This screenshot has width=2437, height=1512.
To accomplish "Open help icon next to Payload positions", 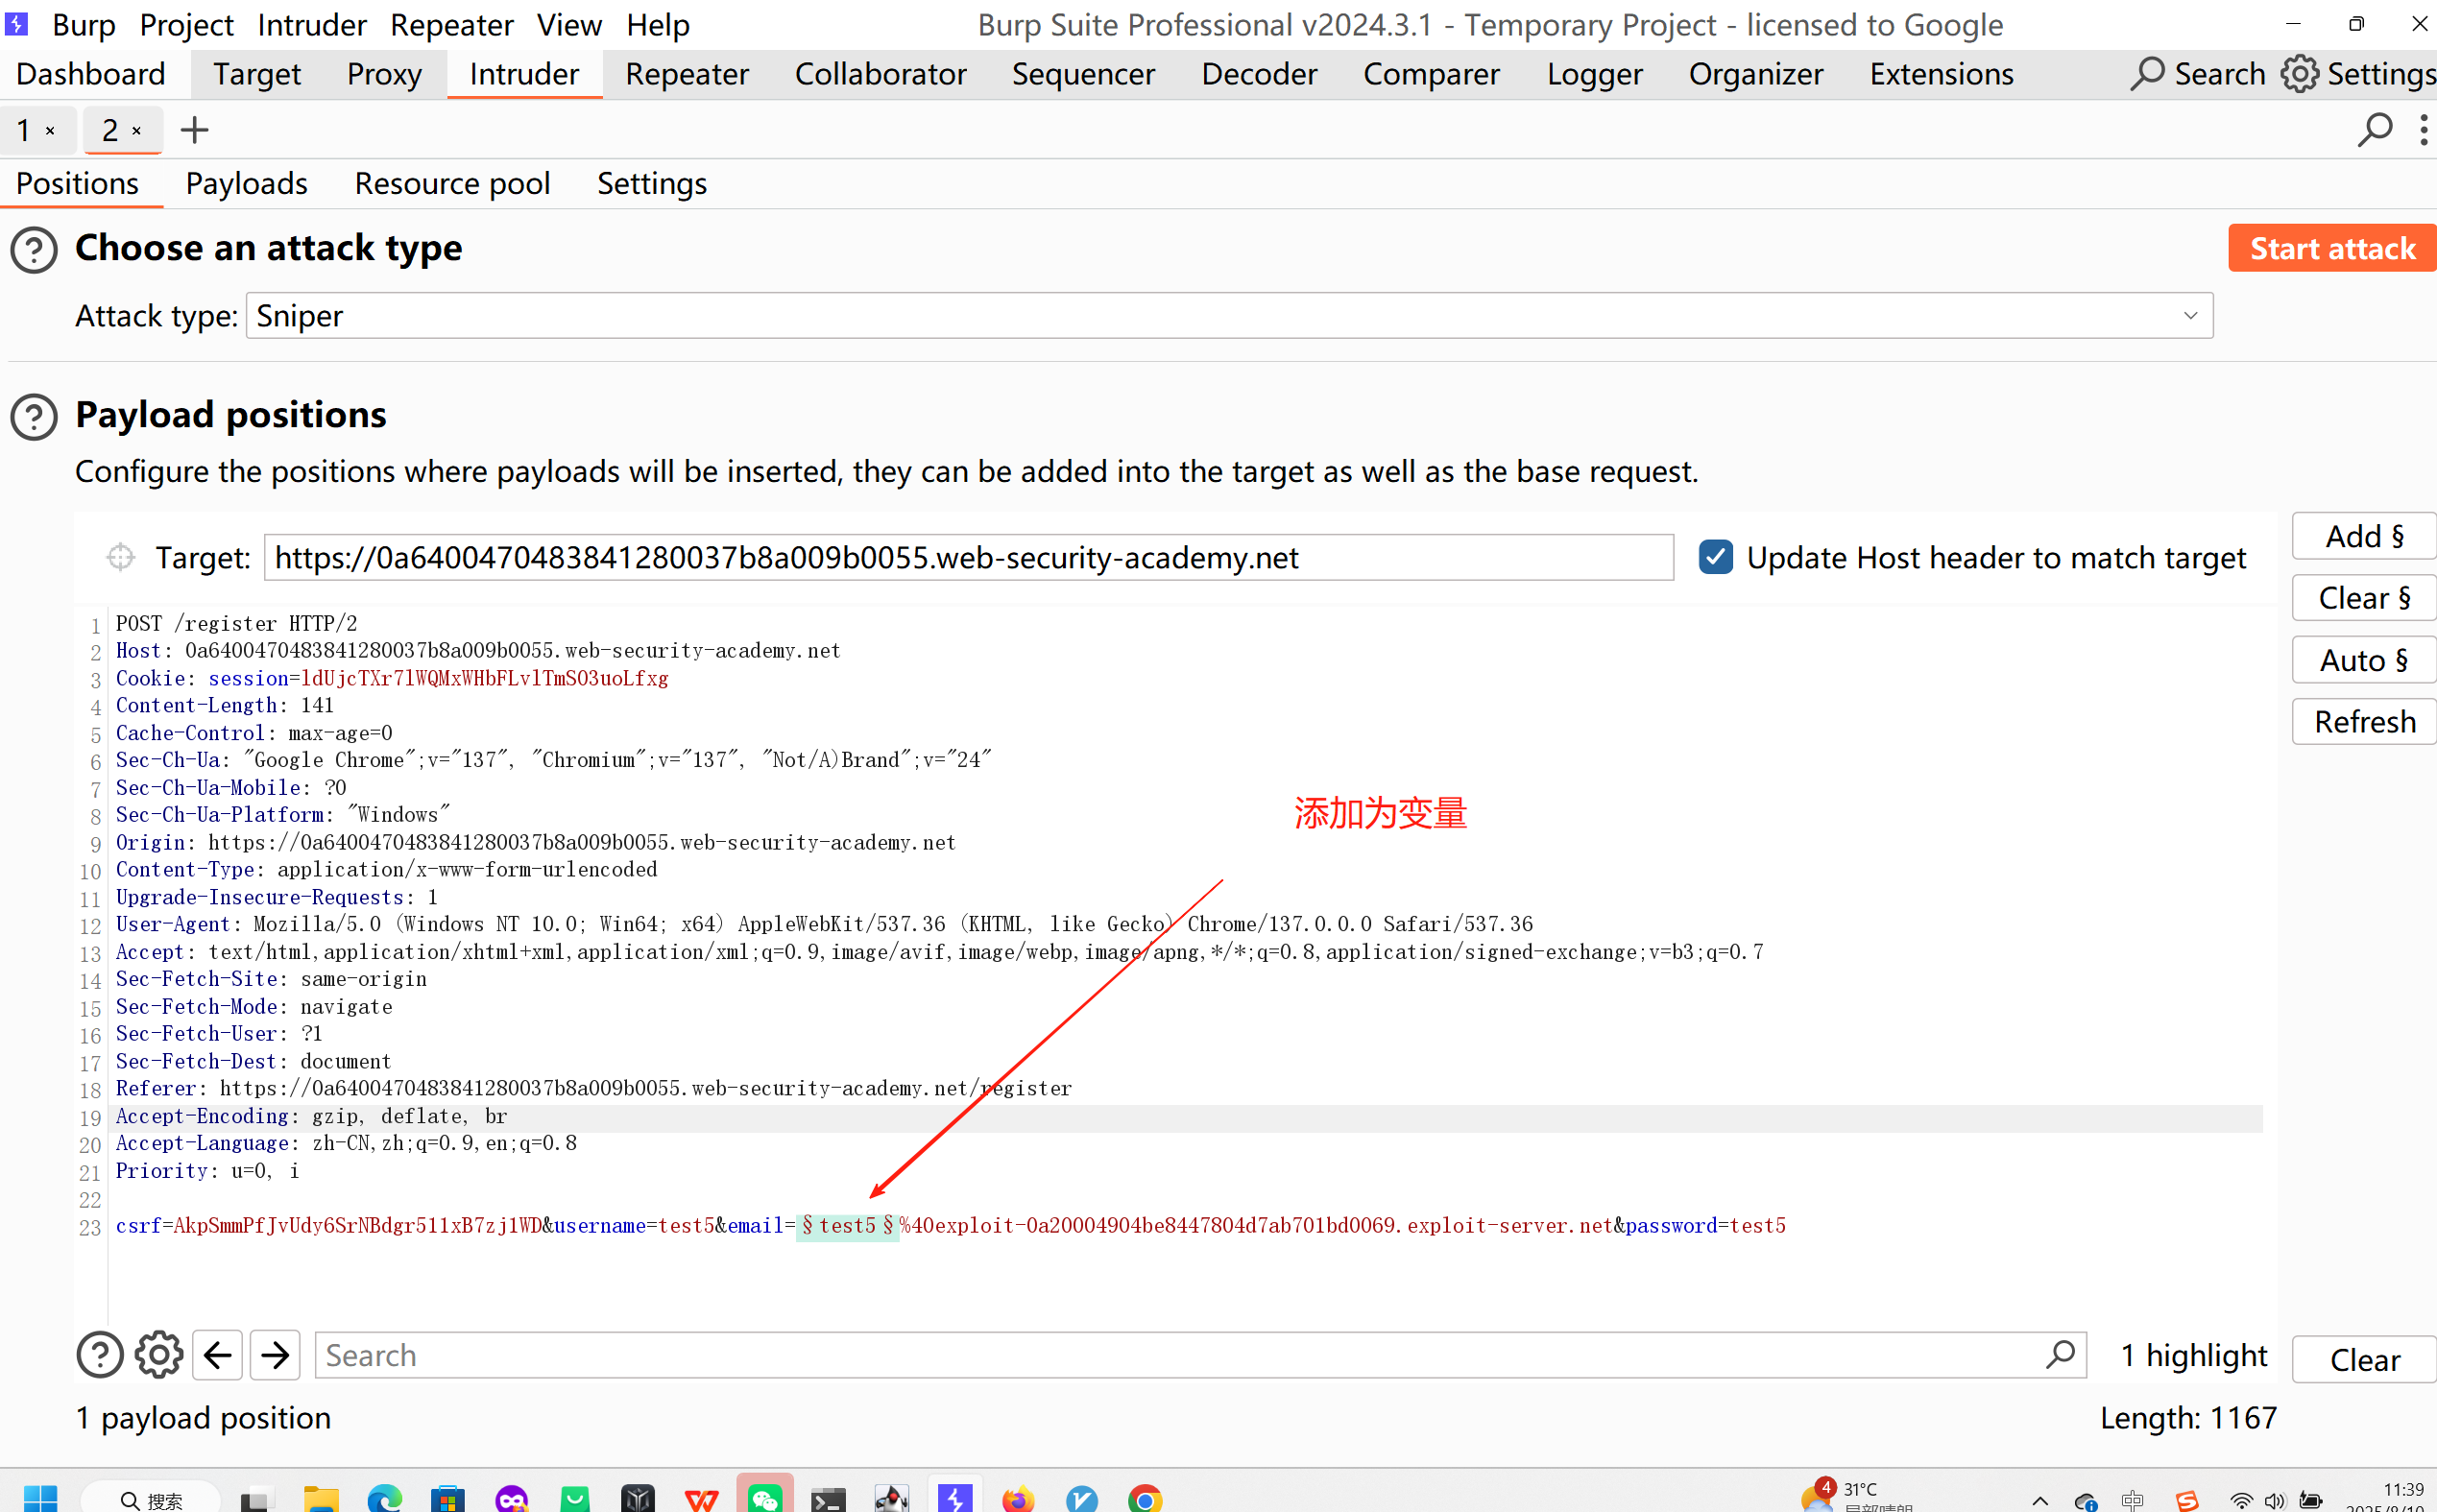I will click(x=34, y=416).
